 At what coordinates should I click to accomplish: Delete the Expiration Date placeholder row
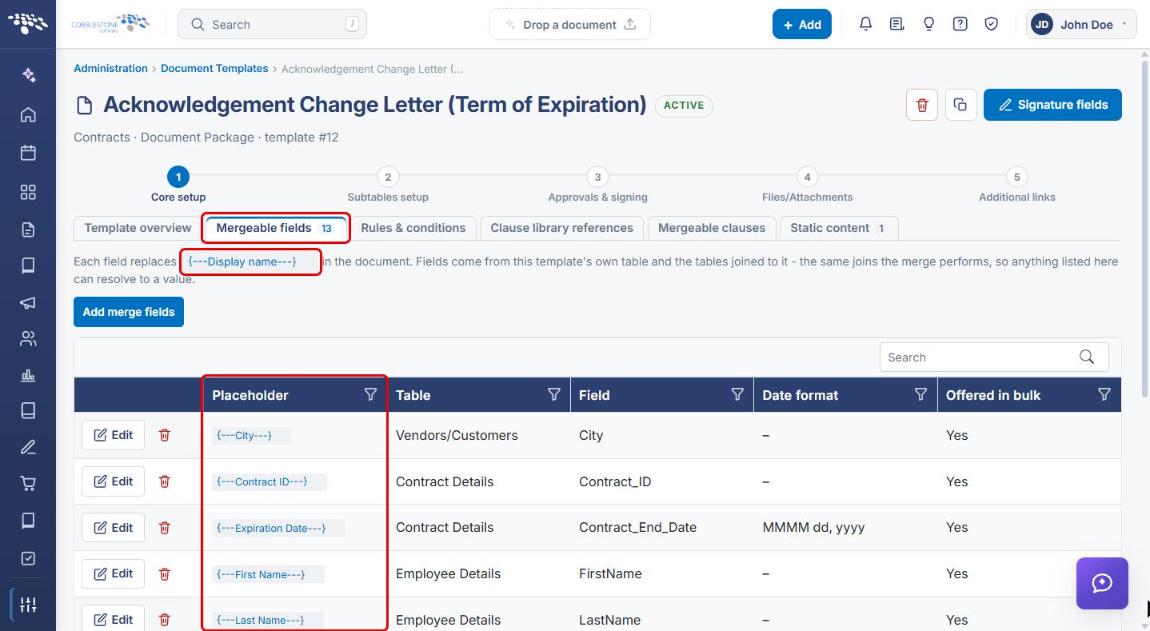pos(164,528)
